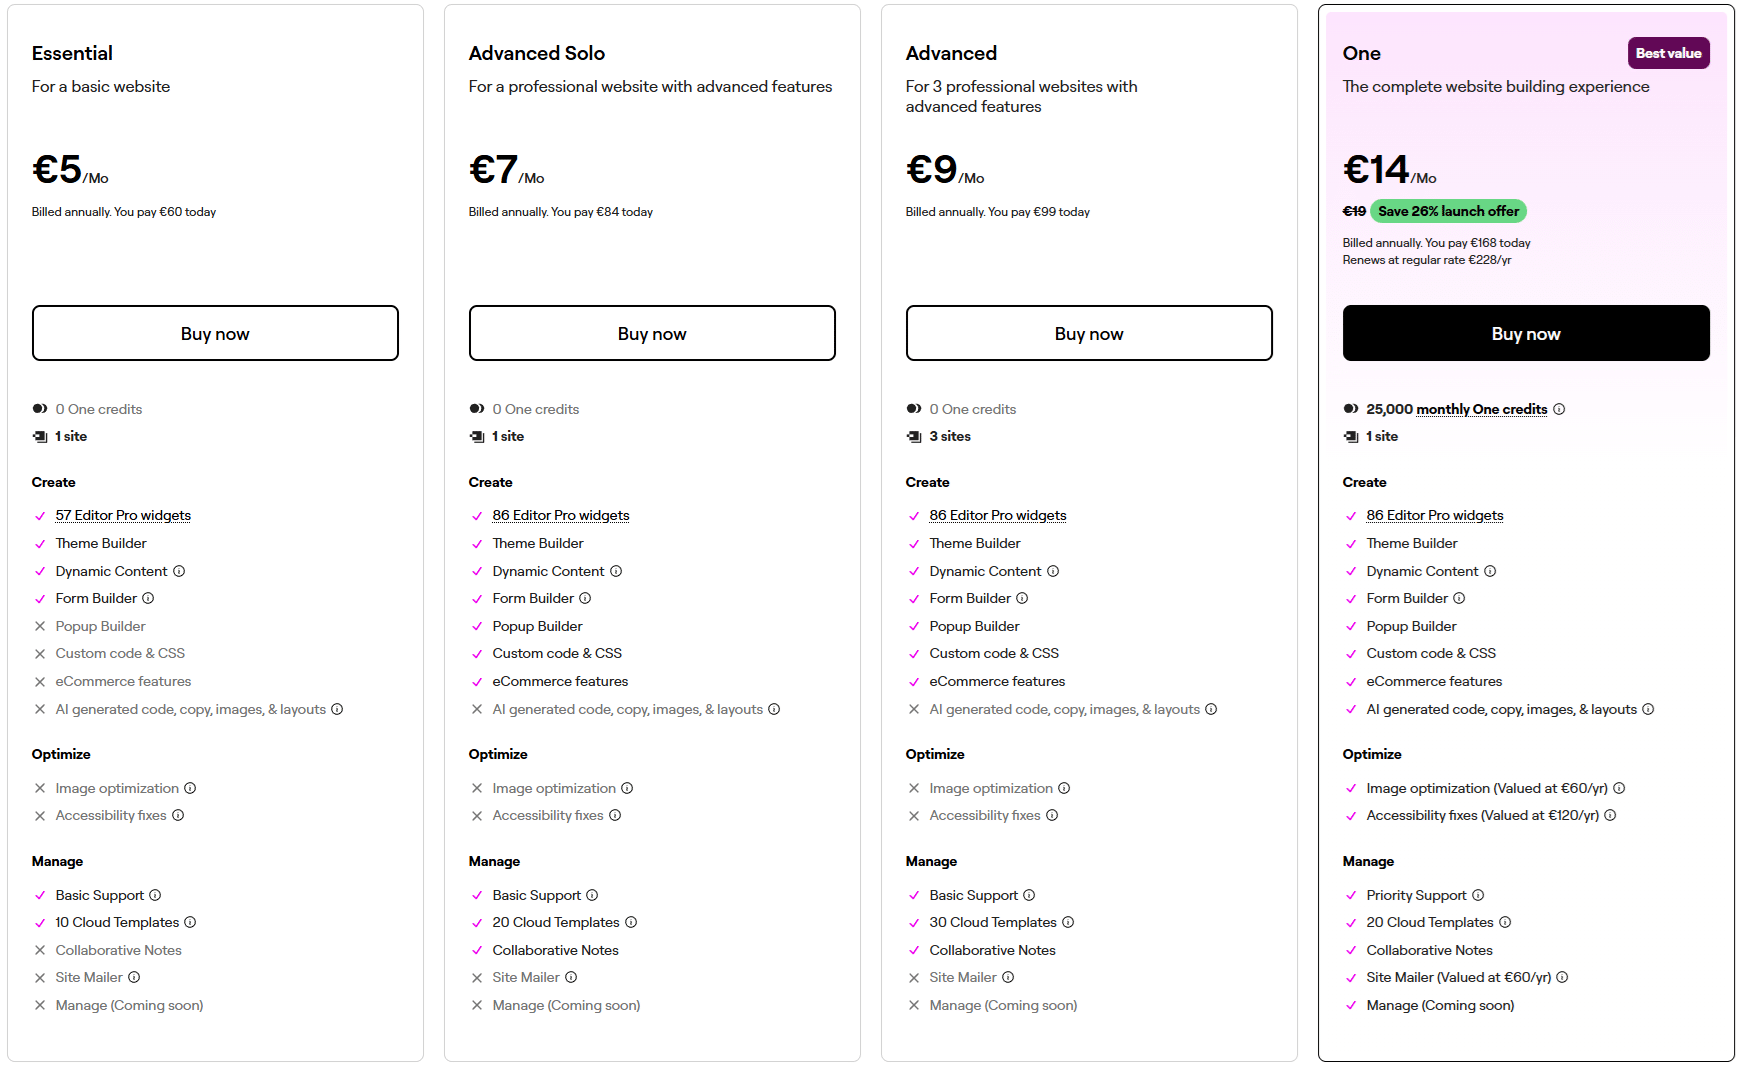Click info icon beside Essential Dynamic Content
Image resolution: width=1740 pixels, height=1067 pixels.
pyautogui.click(x=179, y=571)
